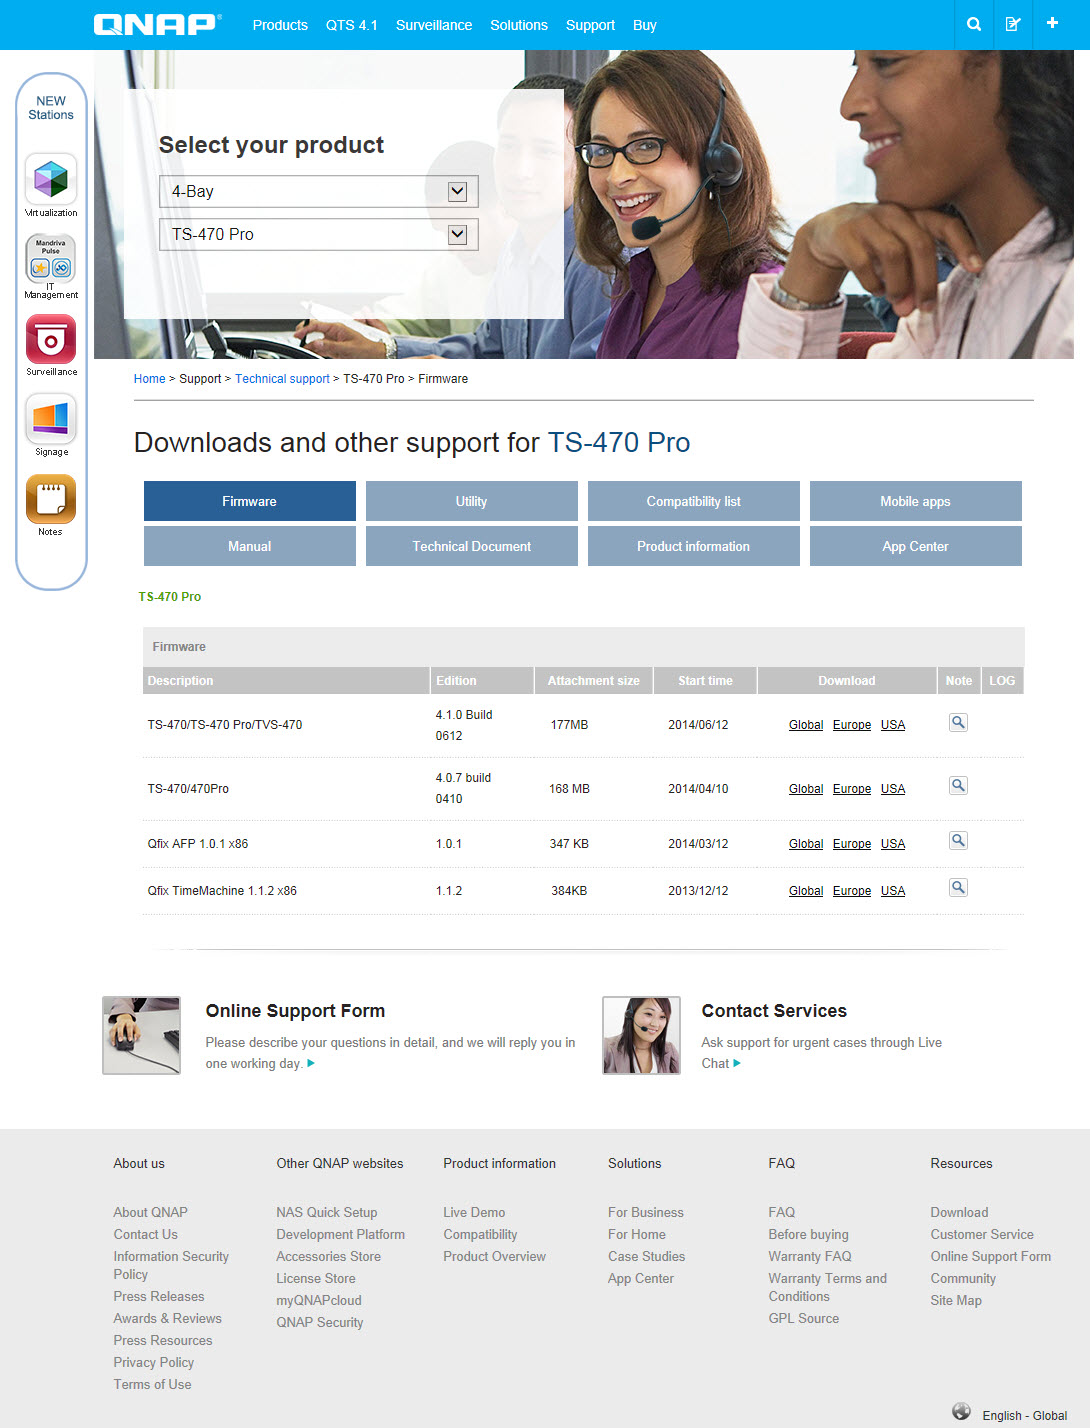Open the Online Support Form heading
Image resolution: width=1090 pixels, height=1428 pixels.
point(295,1011)
